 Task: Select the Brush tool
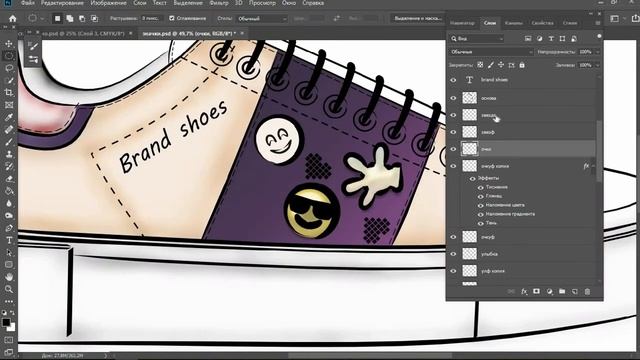pos(9,142)
